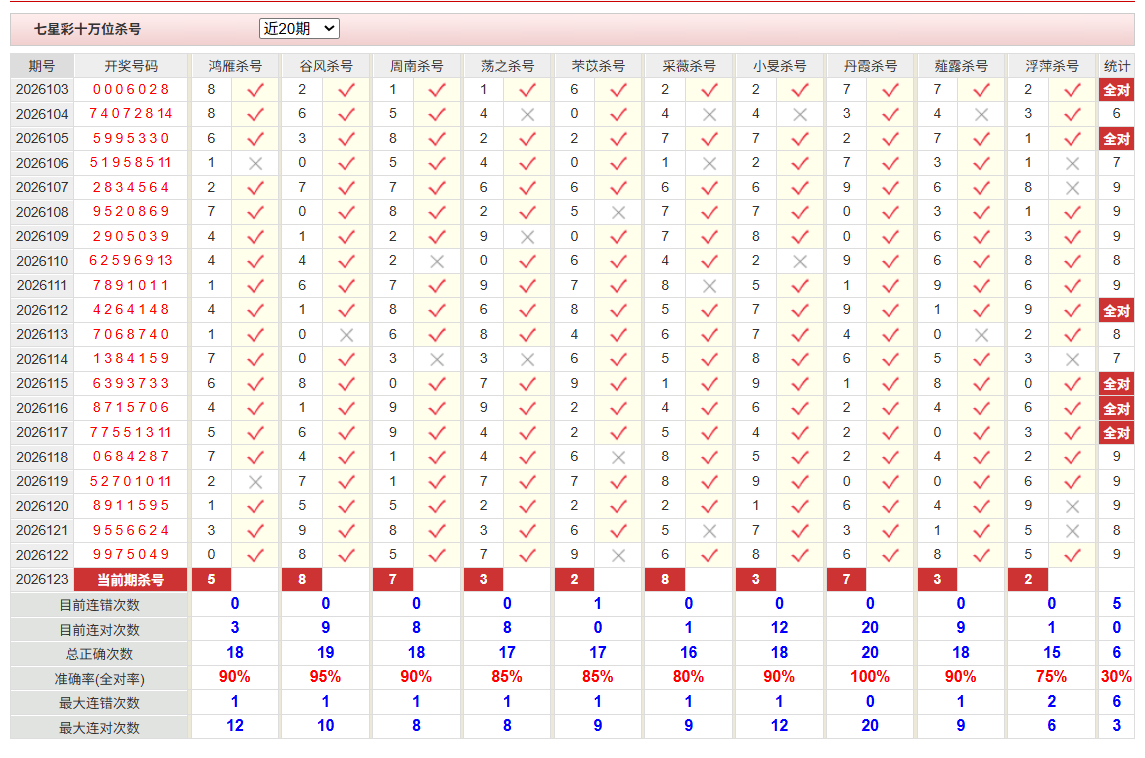Screen dimensions: 1145x758
Task: Click the 75% accuracy value under 浮萍杀号
Action: [1052, 677]
